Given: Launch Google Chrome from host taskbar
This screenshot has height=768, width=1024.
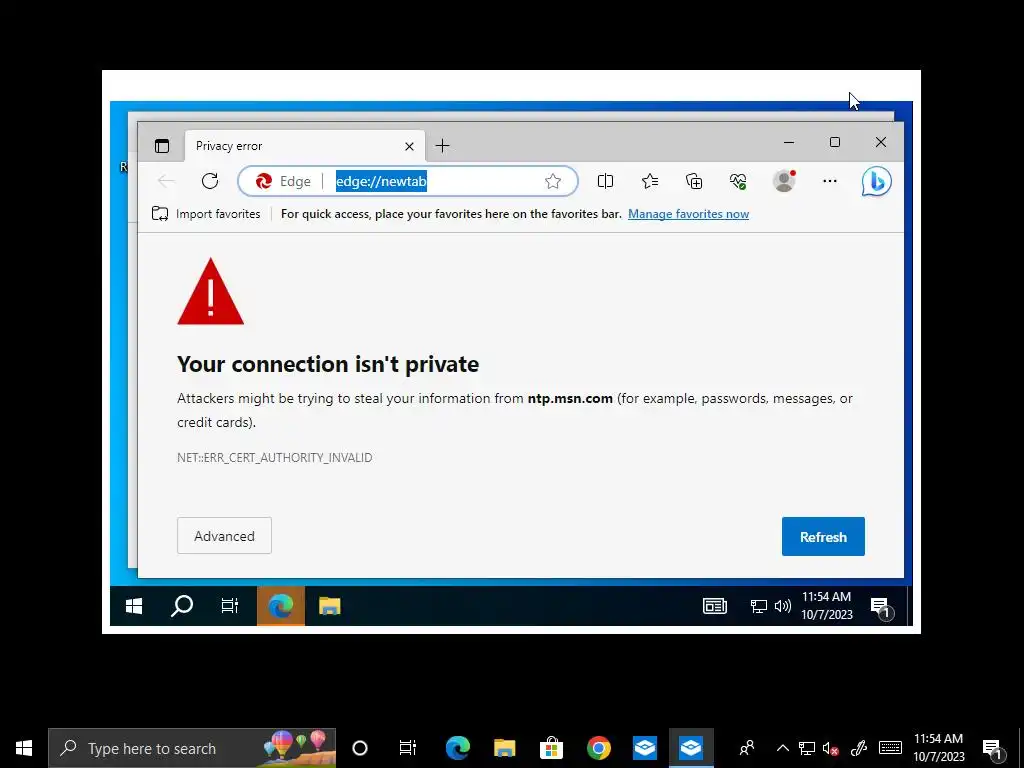Looking at the screenshot, I should (x=598, y=748).
